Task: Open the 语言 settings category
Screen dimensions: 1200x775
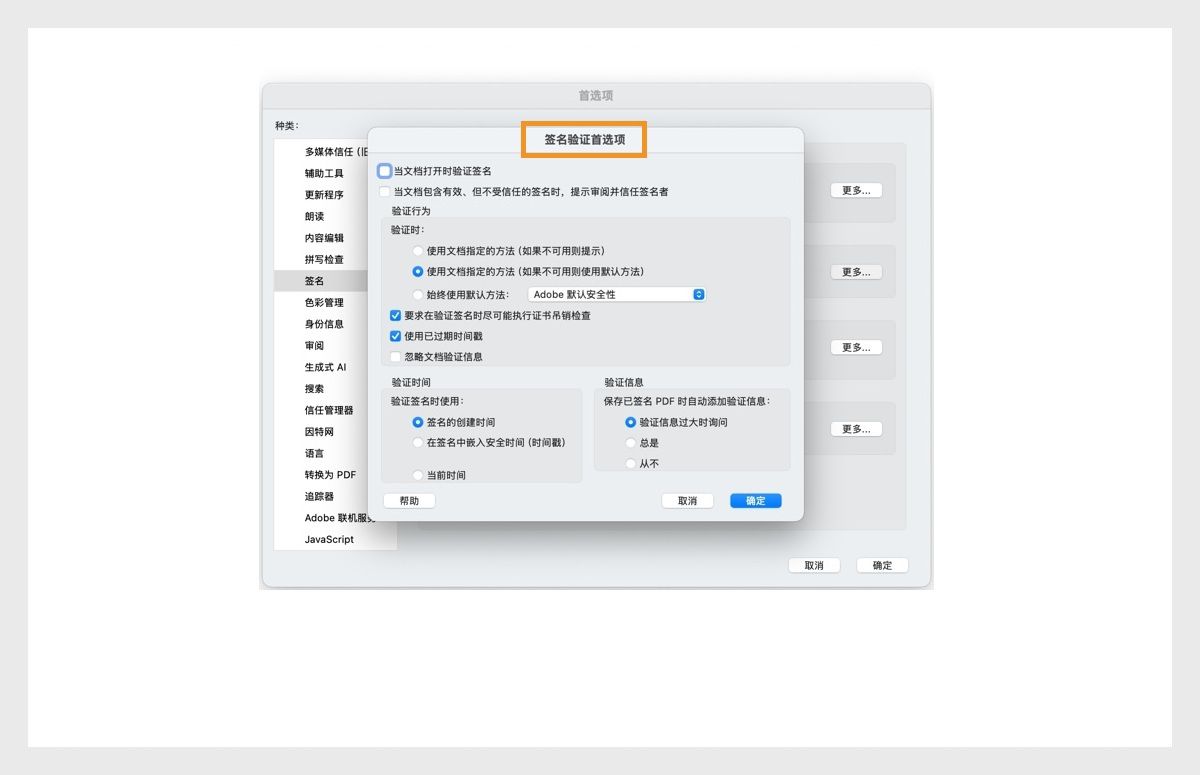Action: [x=315, y=453]
